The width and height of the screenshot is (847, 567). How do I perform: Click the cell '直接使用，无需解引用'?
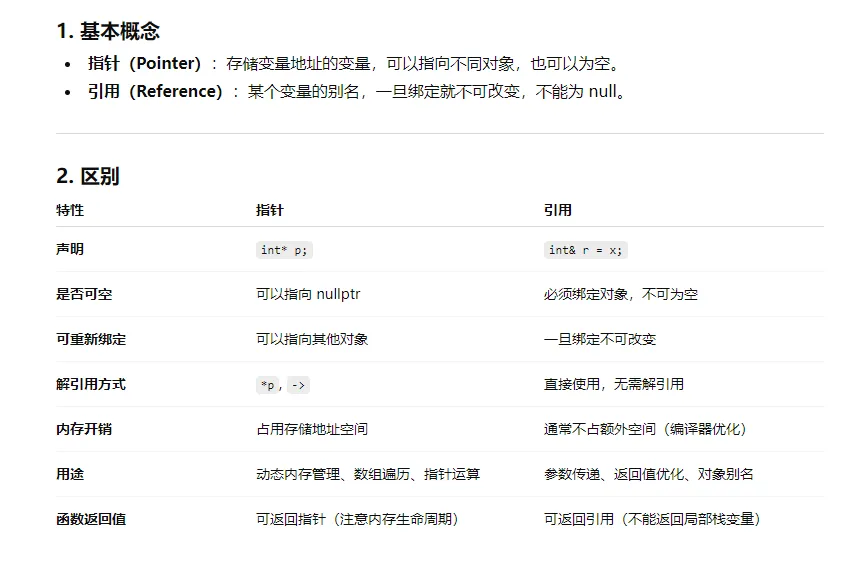tap(614, 384)
